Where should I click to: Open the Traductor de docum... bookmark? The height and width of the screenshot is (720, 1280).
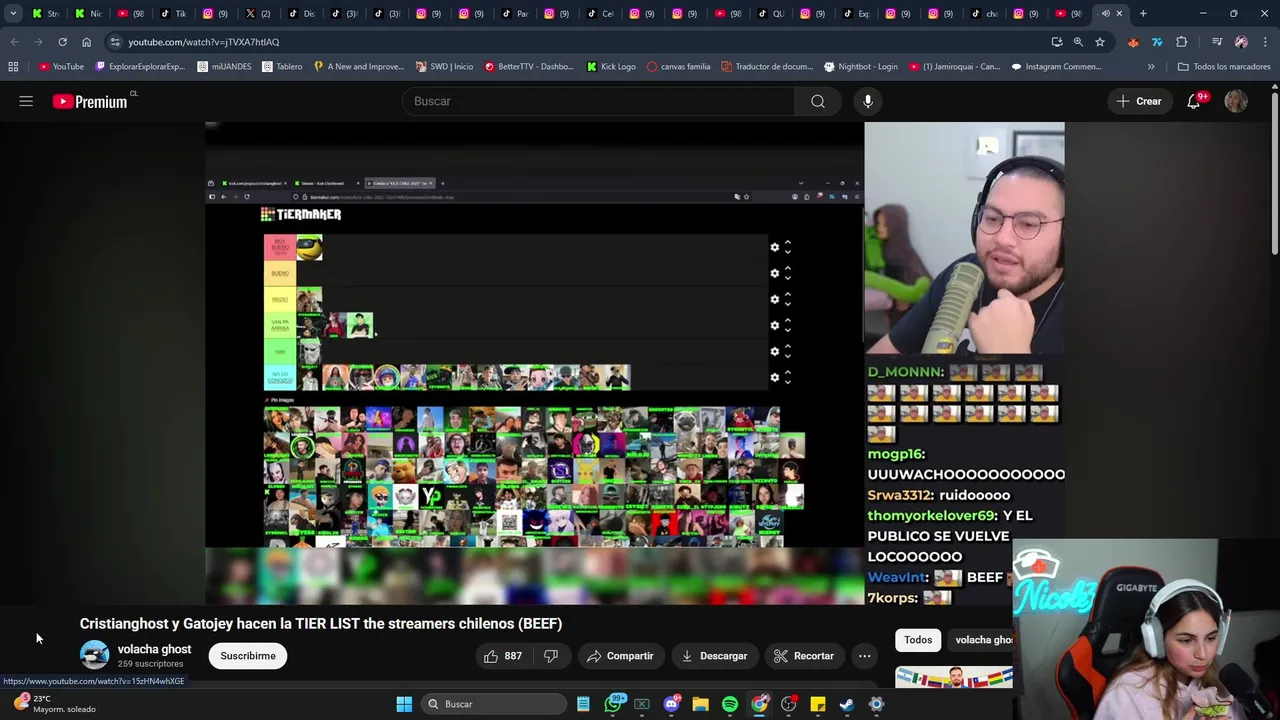[x=767, y=67]
